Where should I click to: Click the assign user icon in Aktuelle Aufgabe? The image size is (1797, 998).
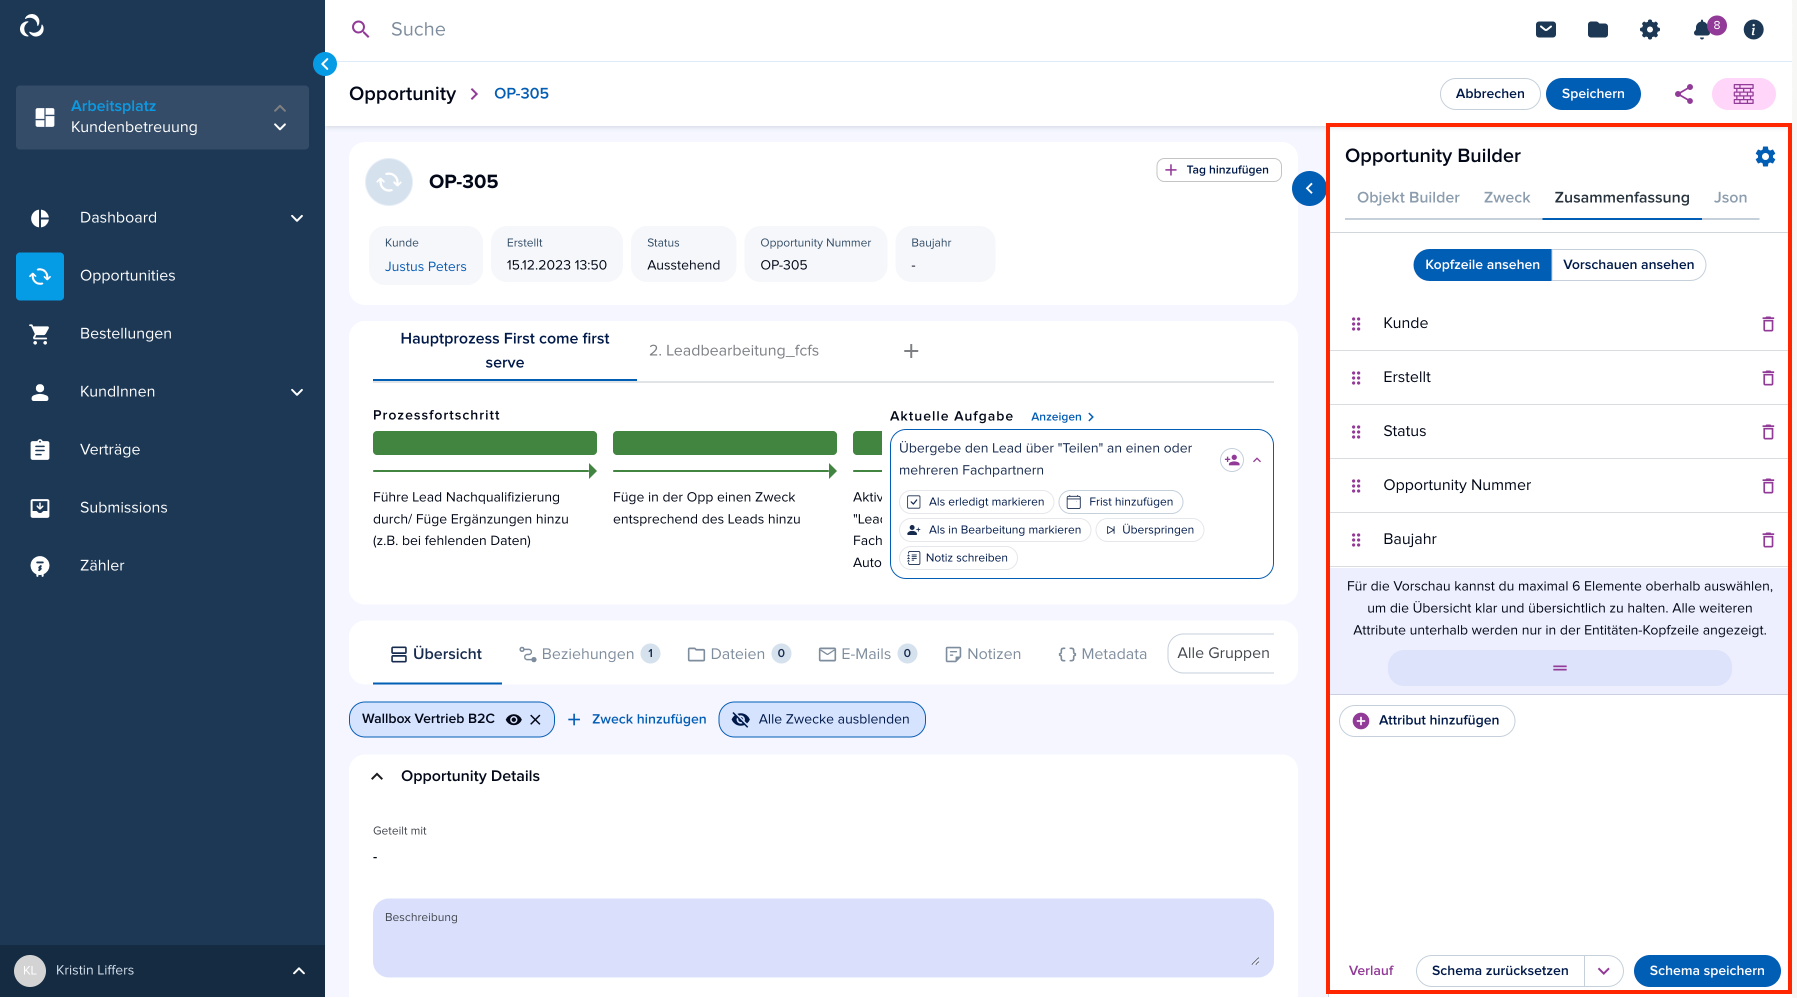(x=1232, y=460)
